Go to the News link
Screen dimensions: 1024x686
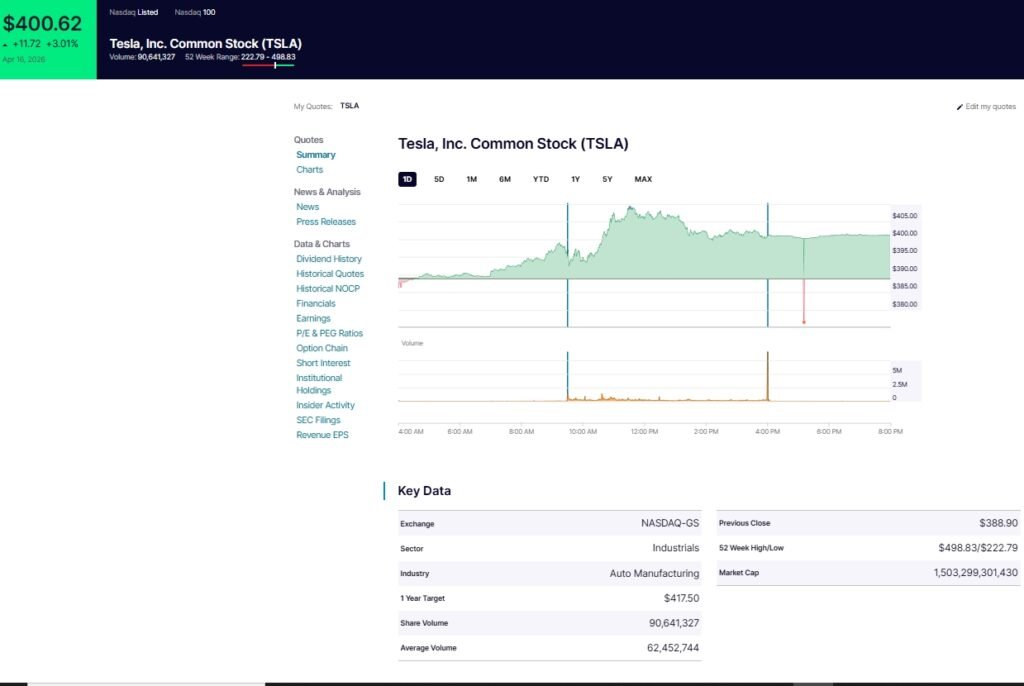click(308, 206)
